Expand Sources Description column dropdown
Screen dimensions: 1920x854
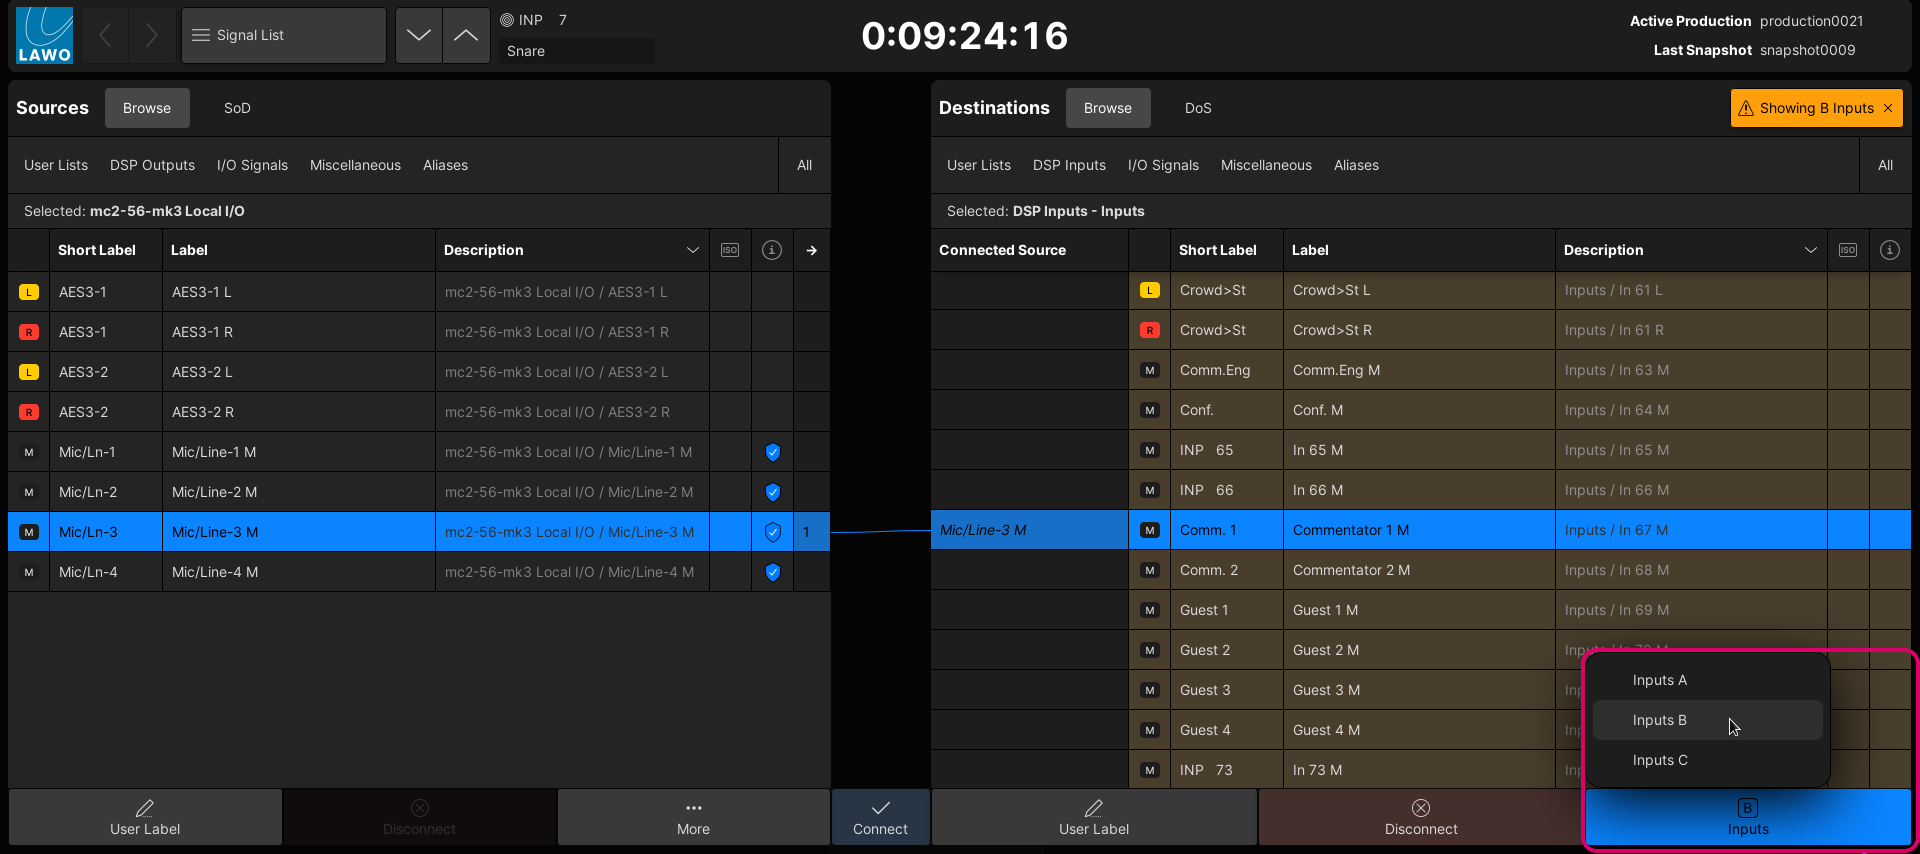692,250
